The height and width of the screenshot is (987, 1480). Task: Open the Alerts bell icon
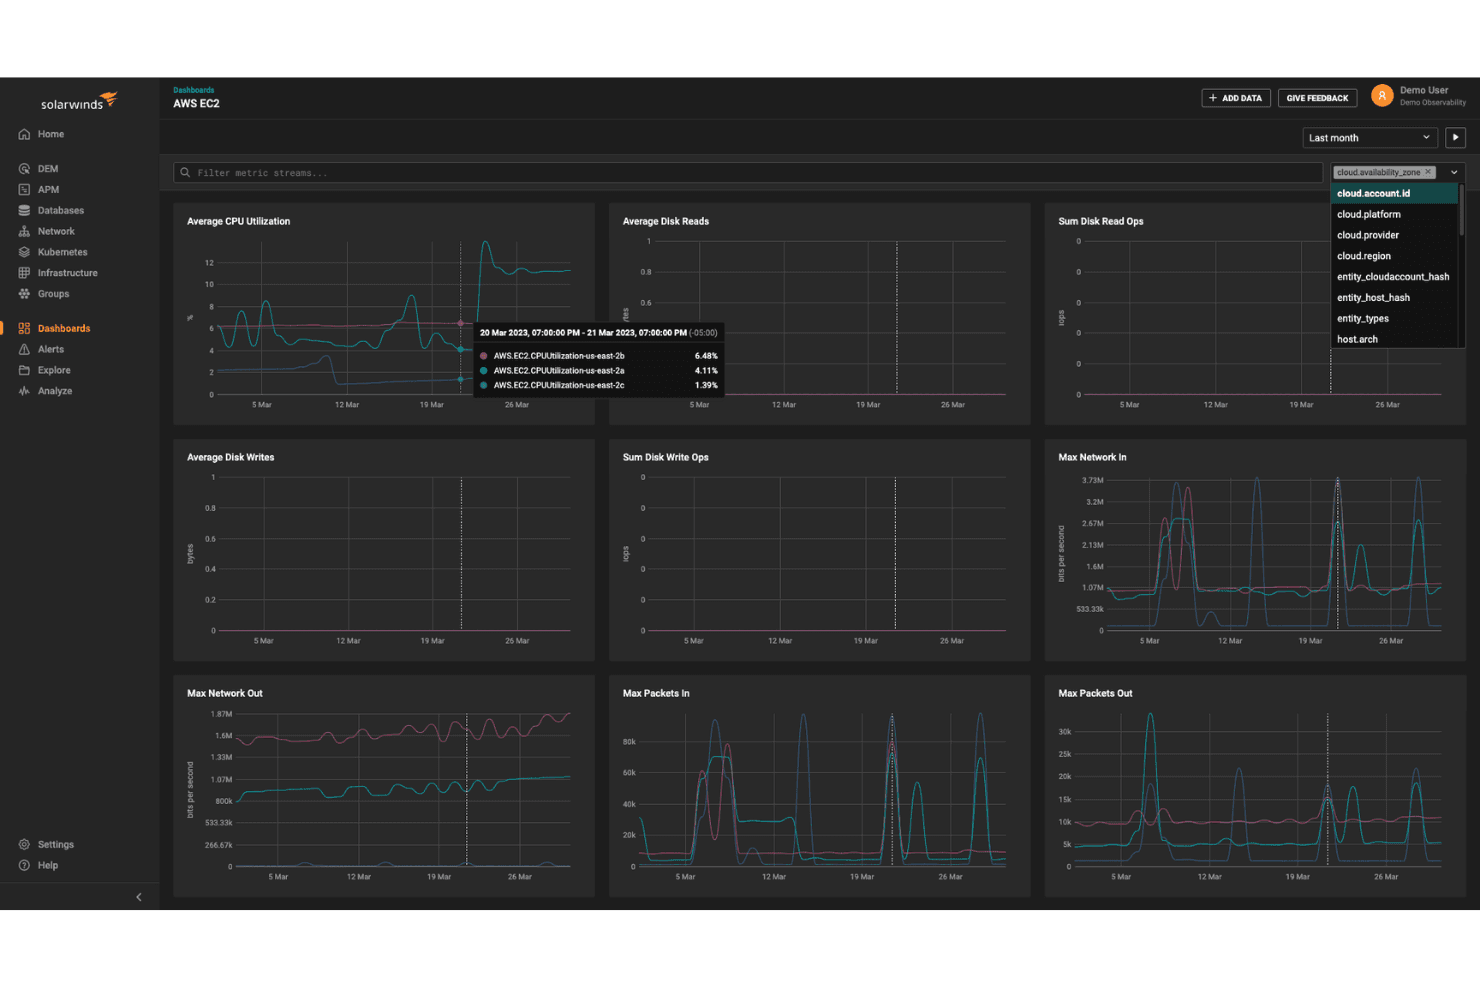coord(24,350)
